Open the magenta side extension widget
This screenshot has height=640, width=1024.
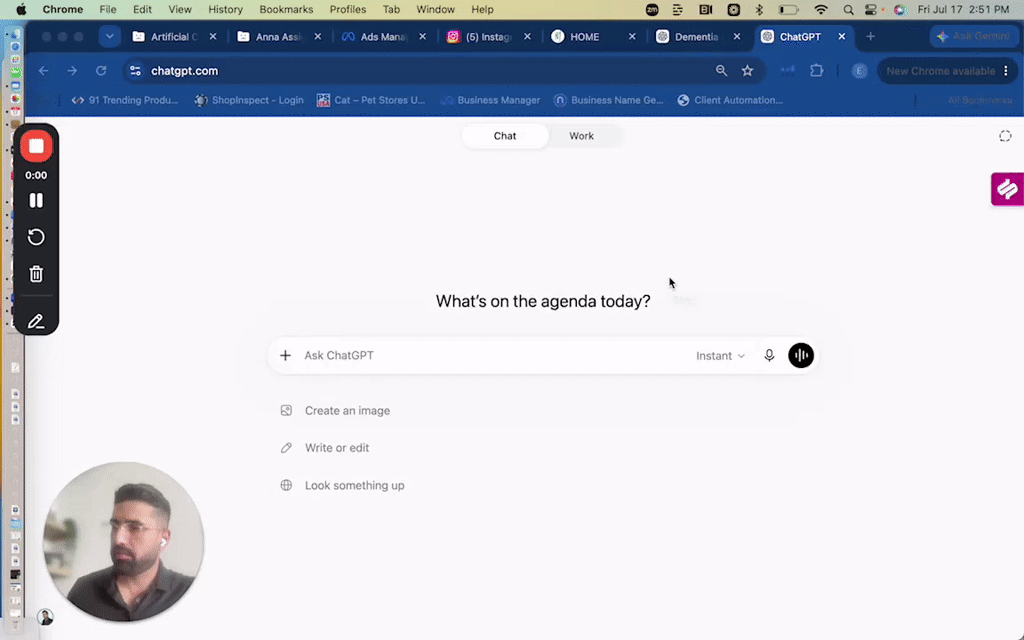coord(1008,189)
